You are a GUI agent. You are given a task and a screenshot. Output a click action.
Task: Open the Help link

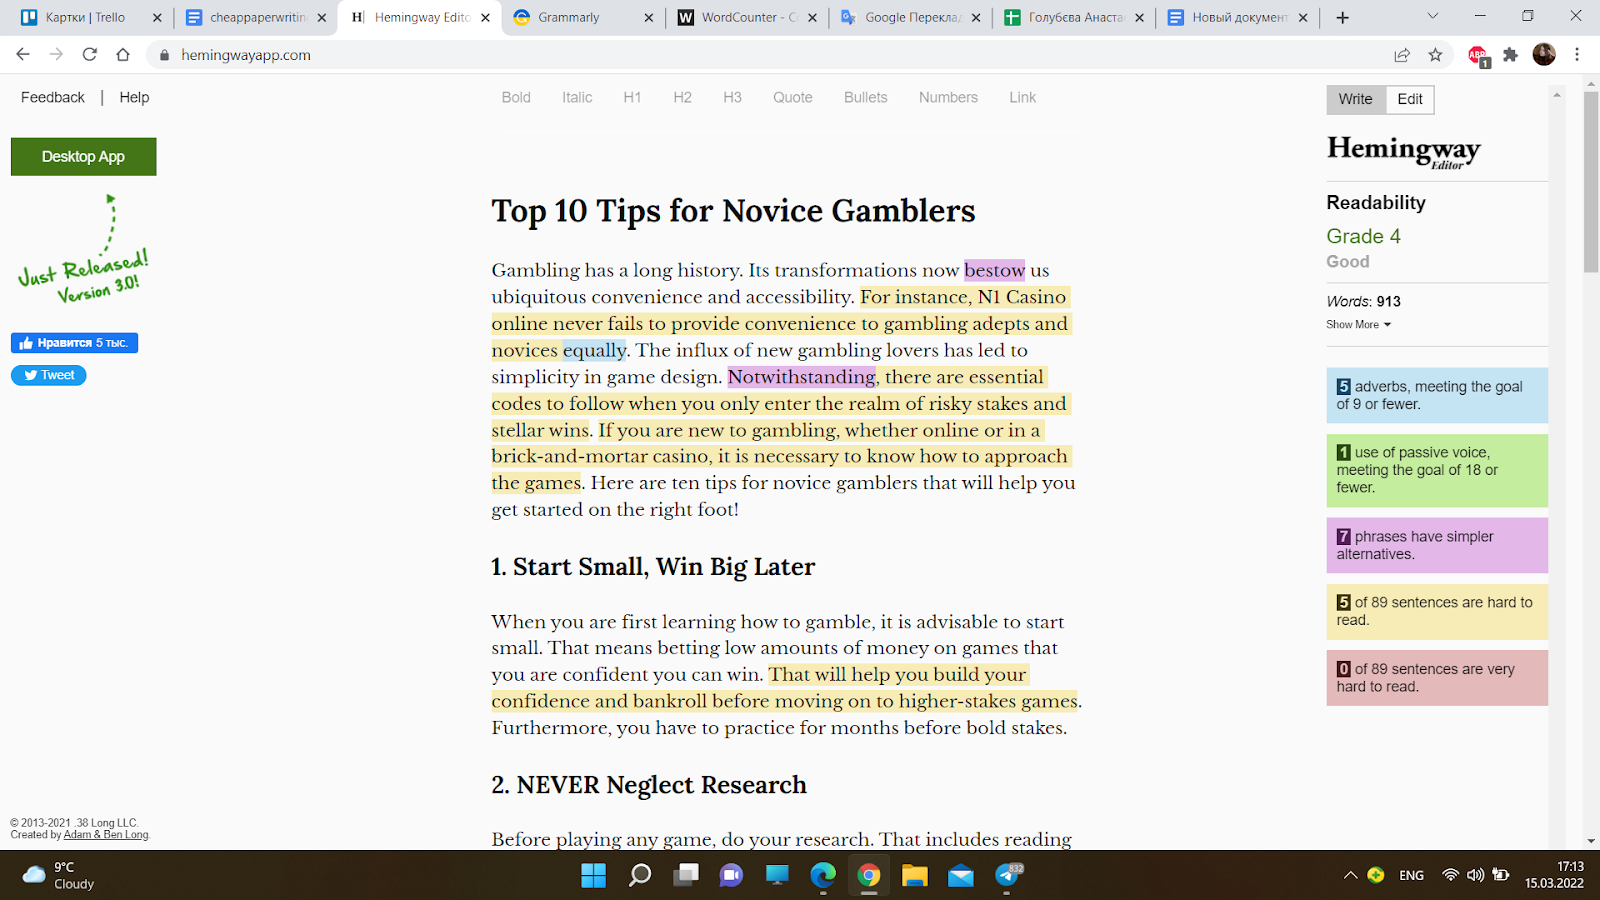(x=134, y=97)
